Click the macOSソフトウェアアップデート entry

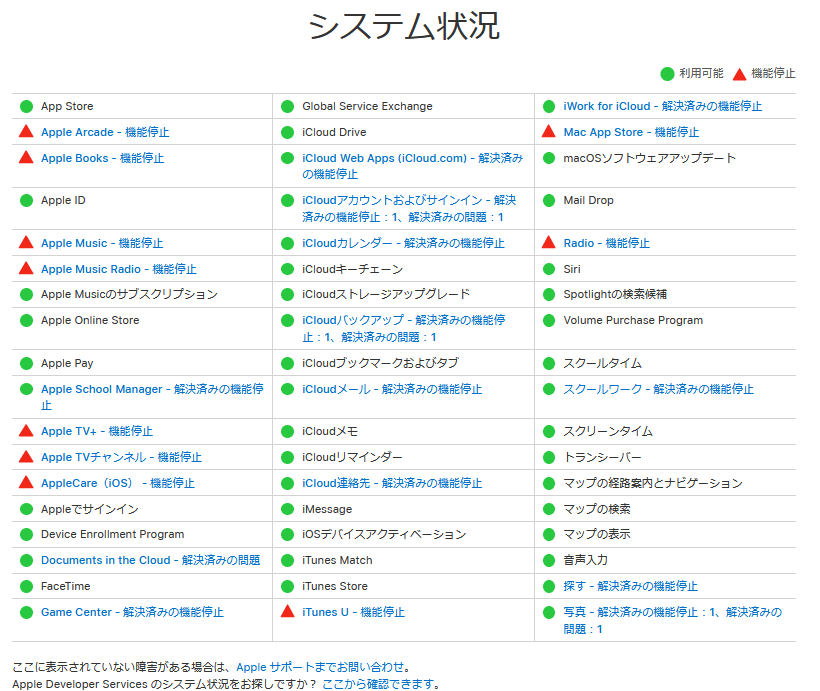point(650,158)
